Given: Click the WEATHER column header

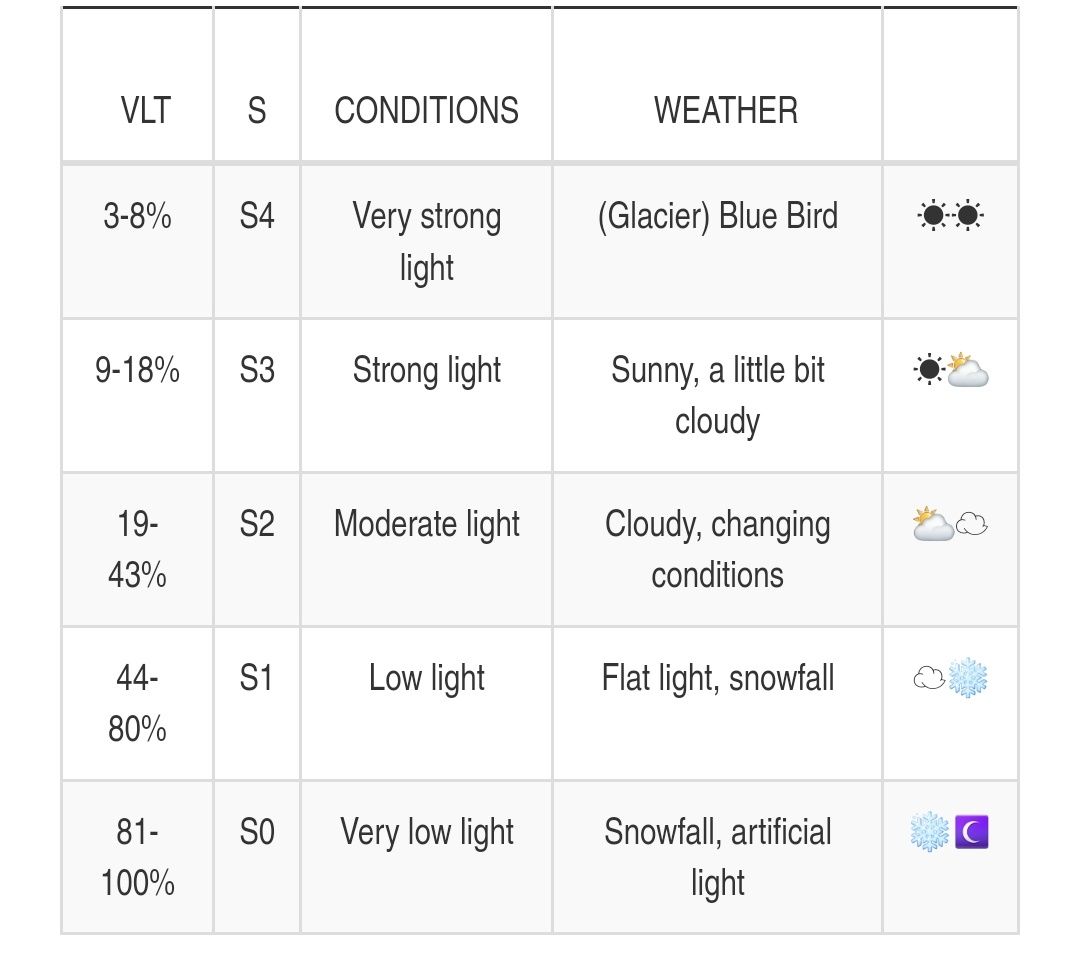Looking at the screenshot, I should [725, 110].
